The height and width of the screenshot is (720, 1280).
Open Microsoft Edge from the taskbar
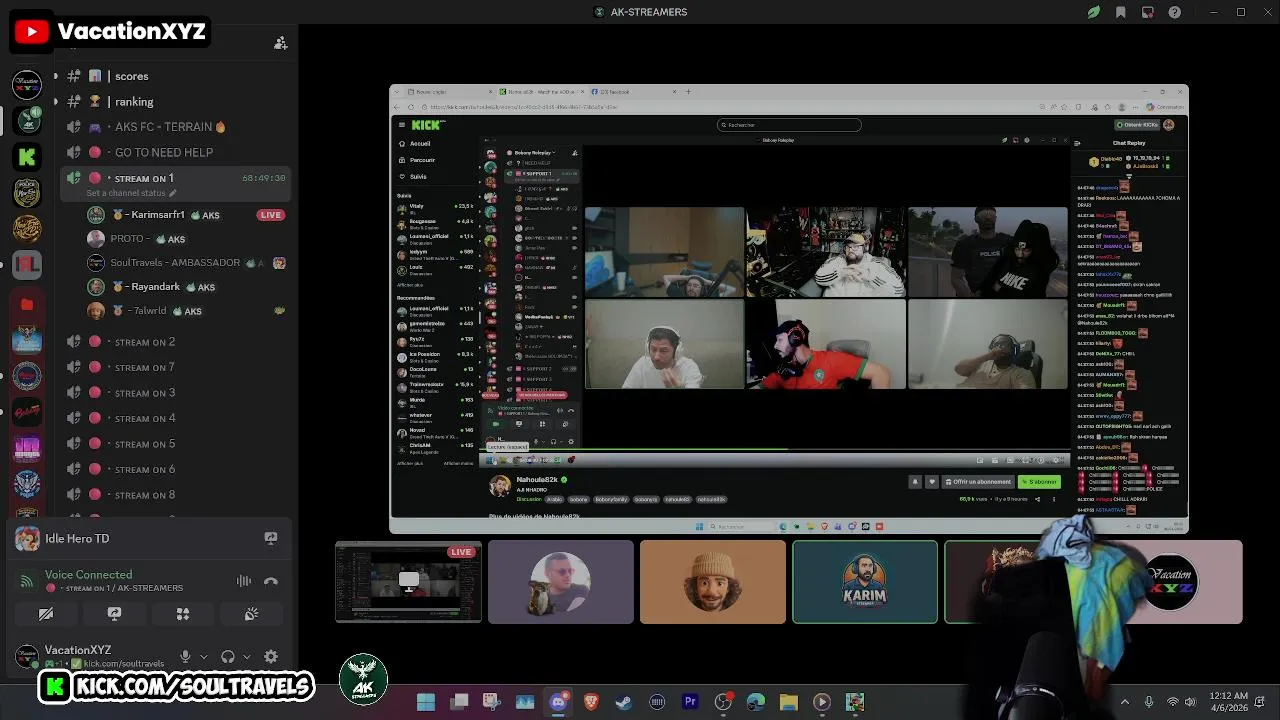pyautogui.click(x=756, y=702)
